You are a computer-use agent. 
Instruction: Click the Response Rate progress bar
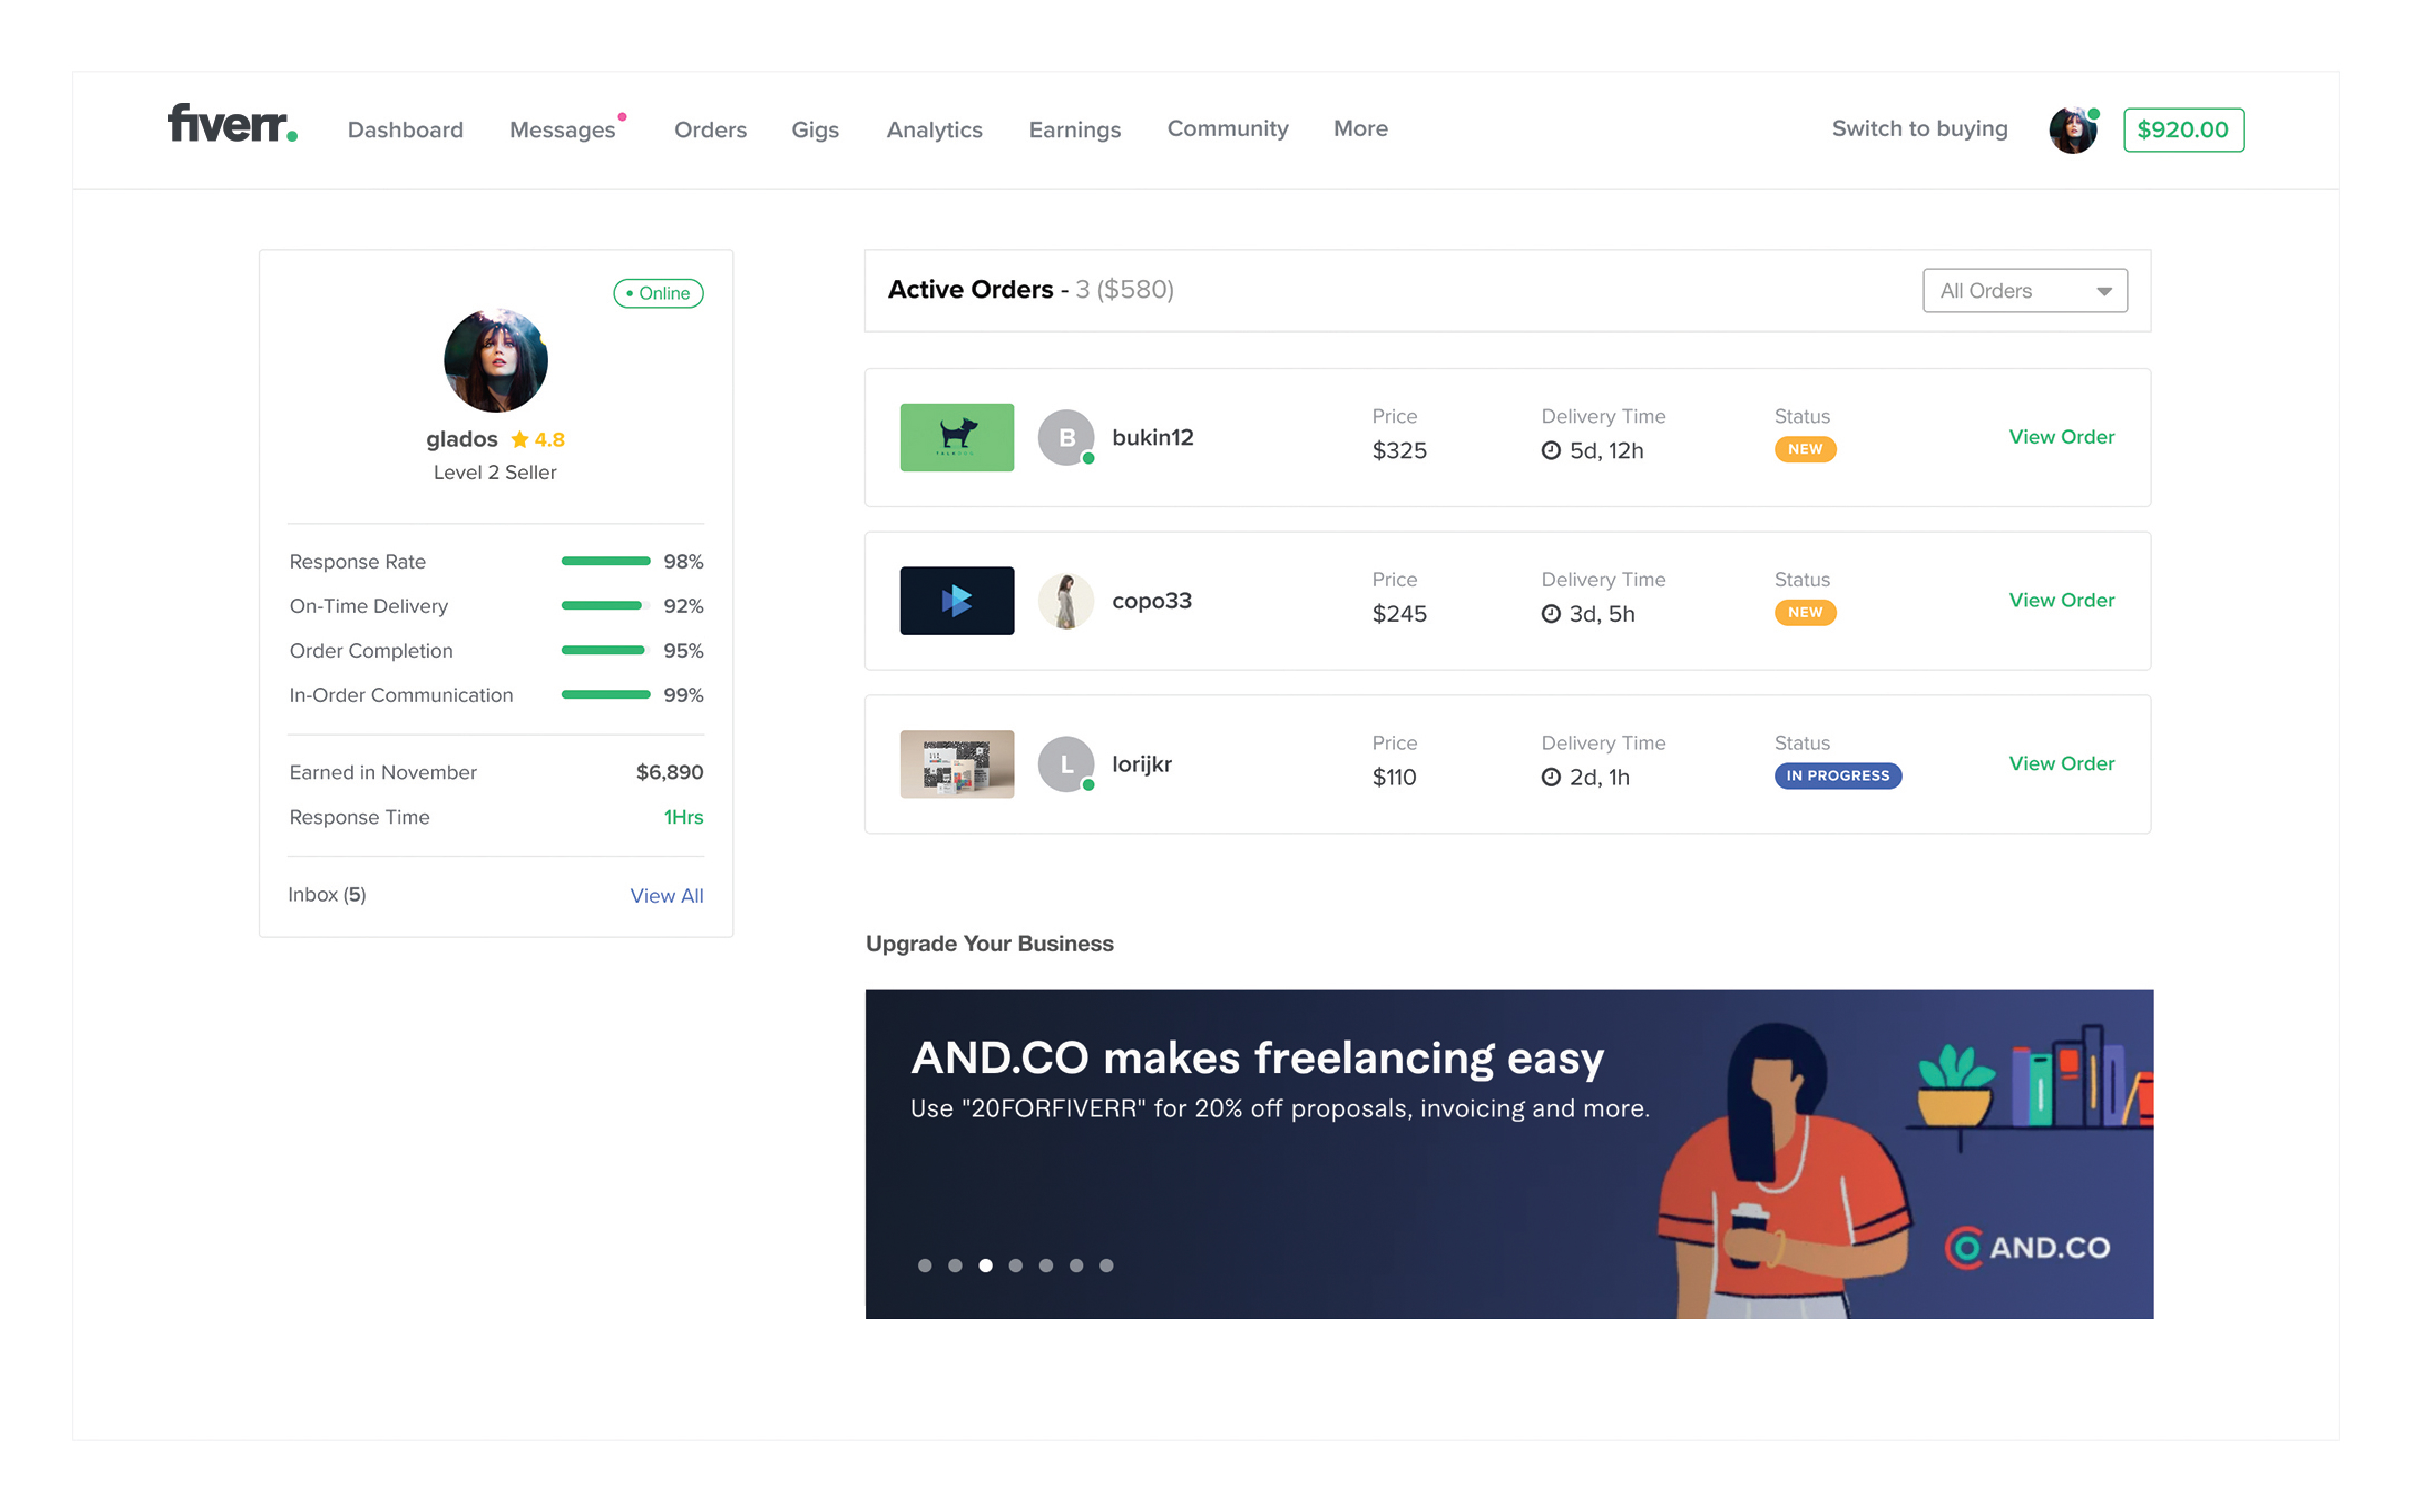point(605,561)
